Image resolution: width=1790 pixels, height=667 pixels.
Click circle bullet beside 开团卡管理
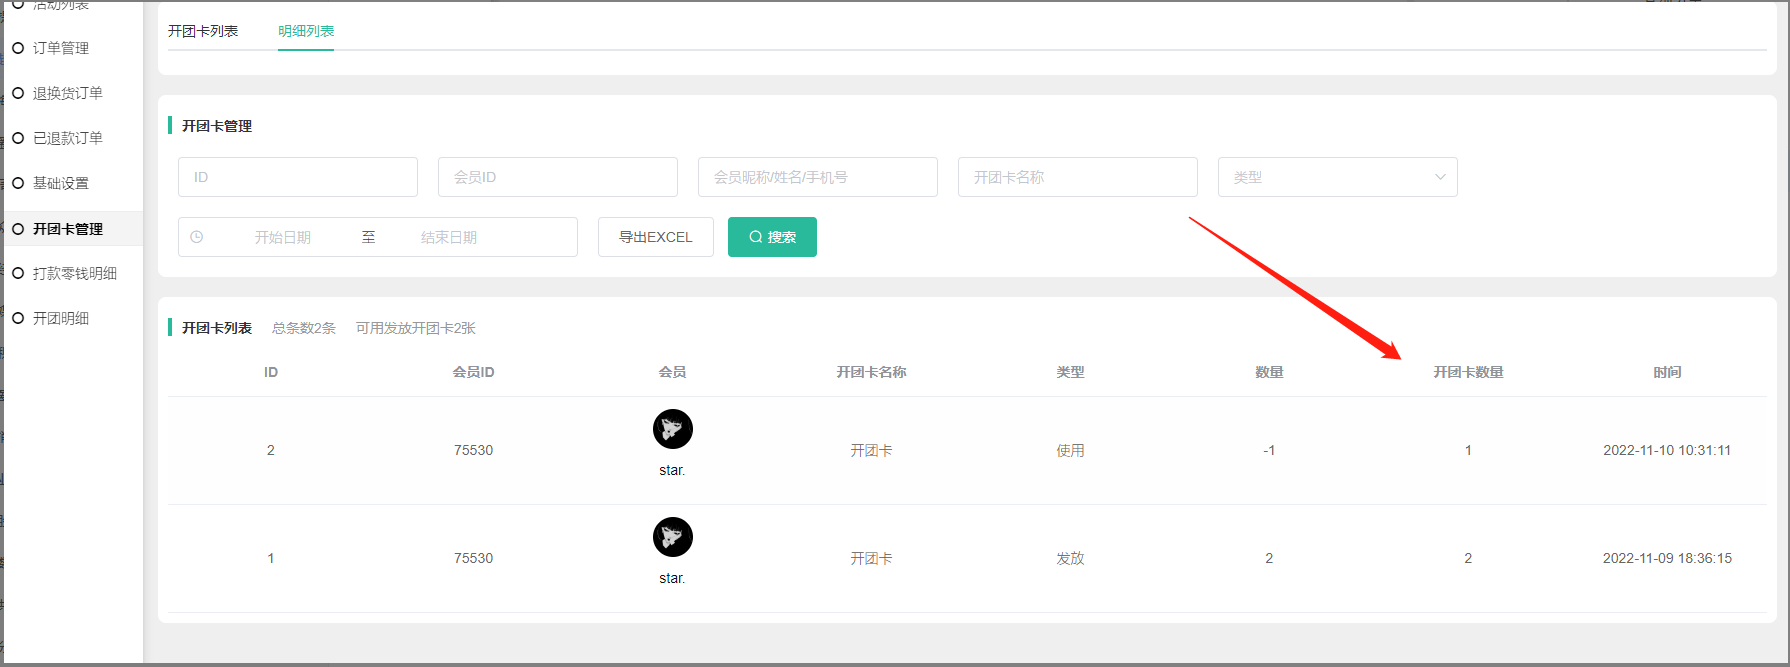coord(18,229)
